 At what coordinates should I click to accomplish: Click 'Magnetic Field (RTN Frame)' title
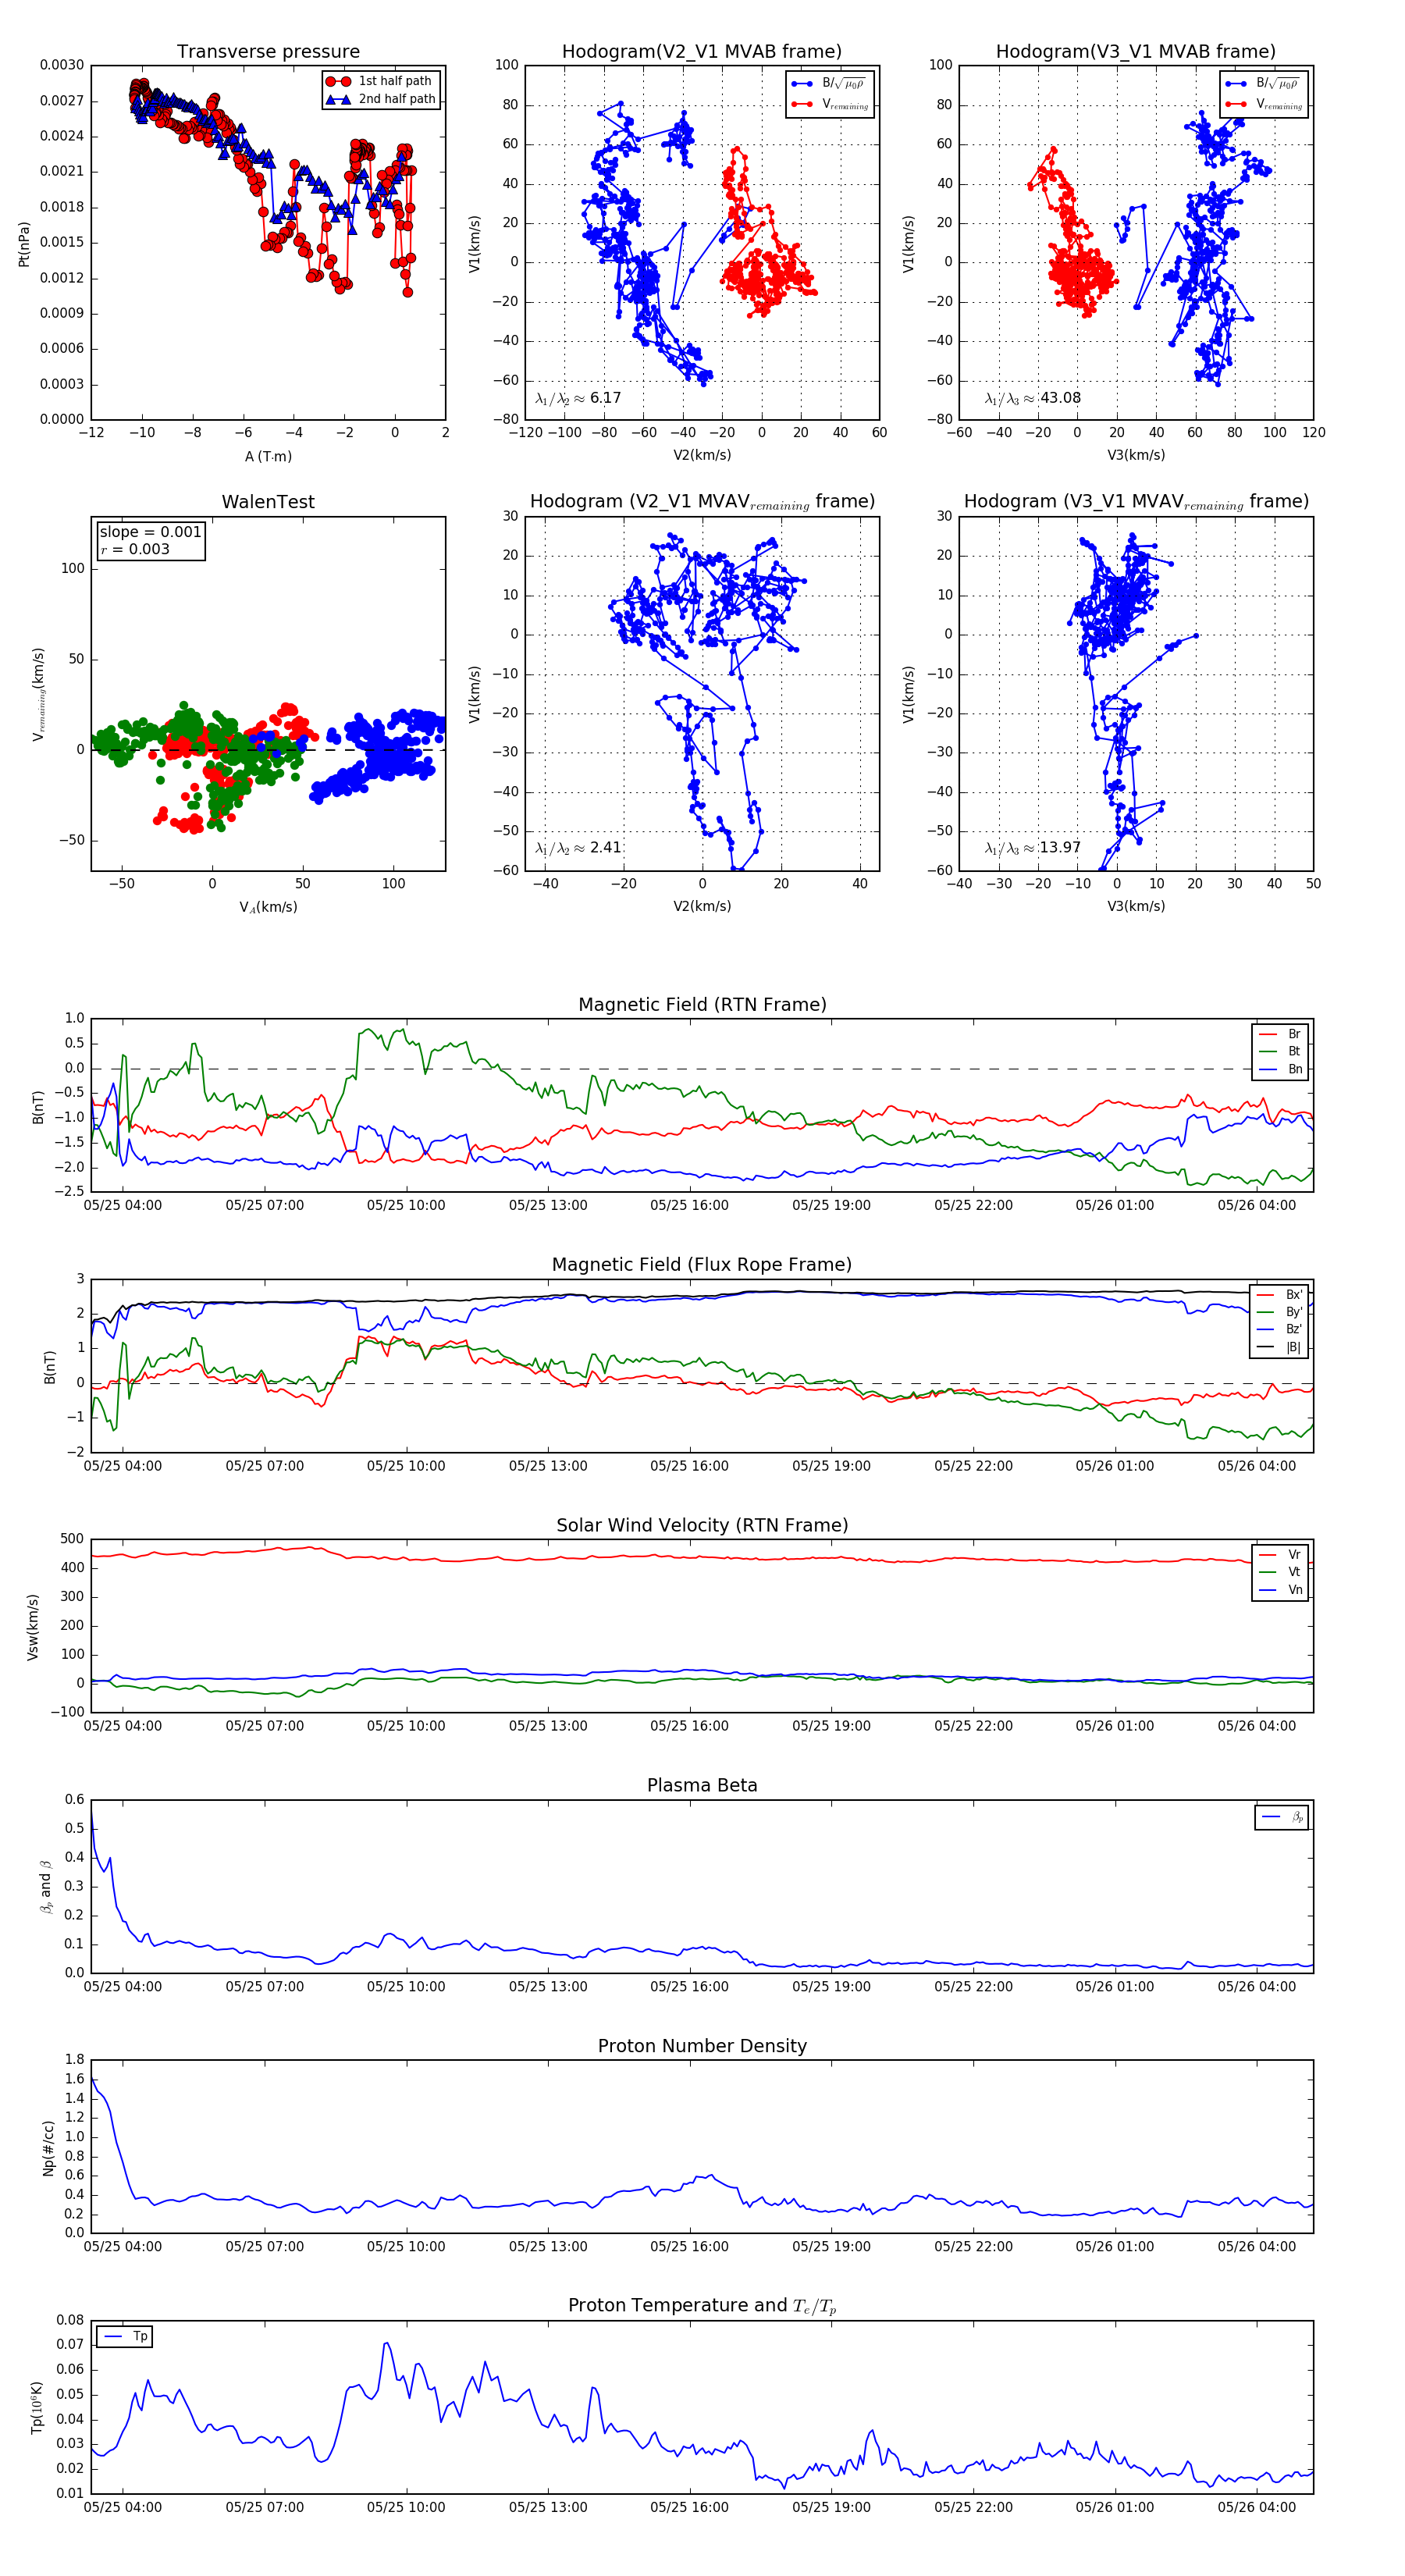tap(702, 1005)
